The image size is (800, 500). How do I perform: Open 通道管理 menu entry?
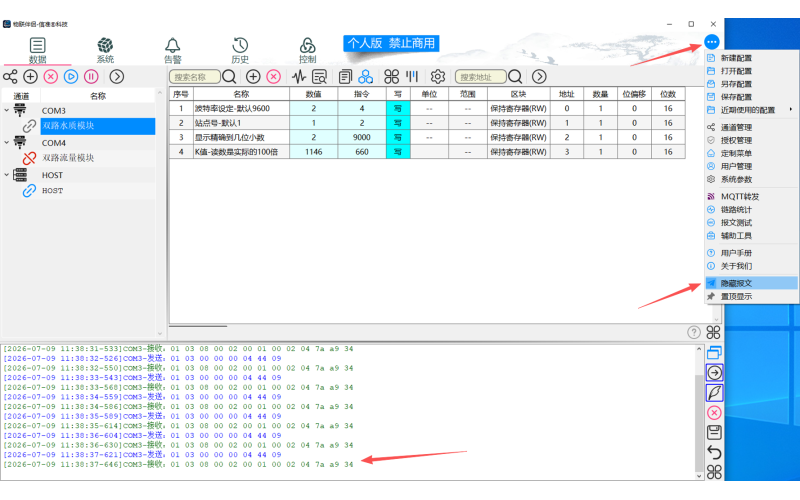point(751,128)
